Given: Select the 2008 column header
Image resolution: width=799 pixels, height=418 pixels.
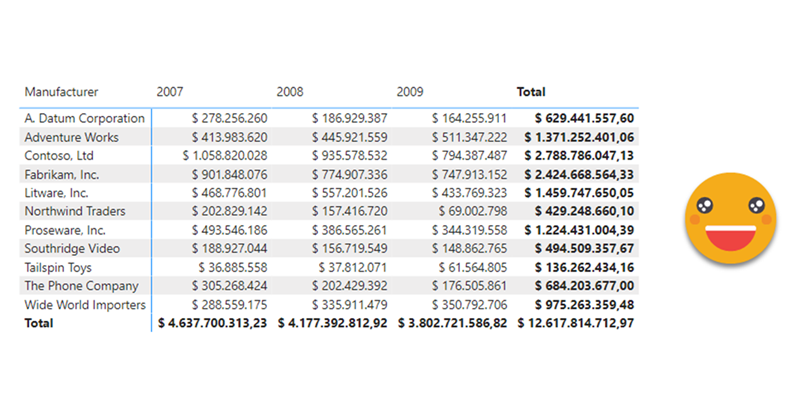Looking at the screenshot, I should click(x=290, y=92).
